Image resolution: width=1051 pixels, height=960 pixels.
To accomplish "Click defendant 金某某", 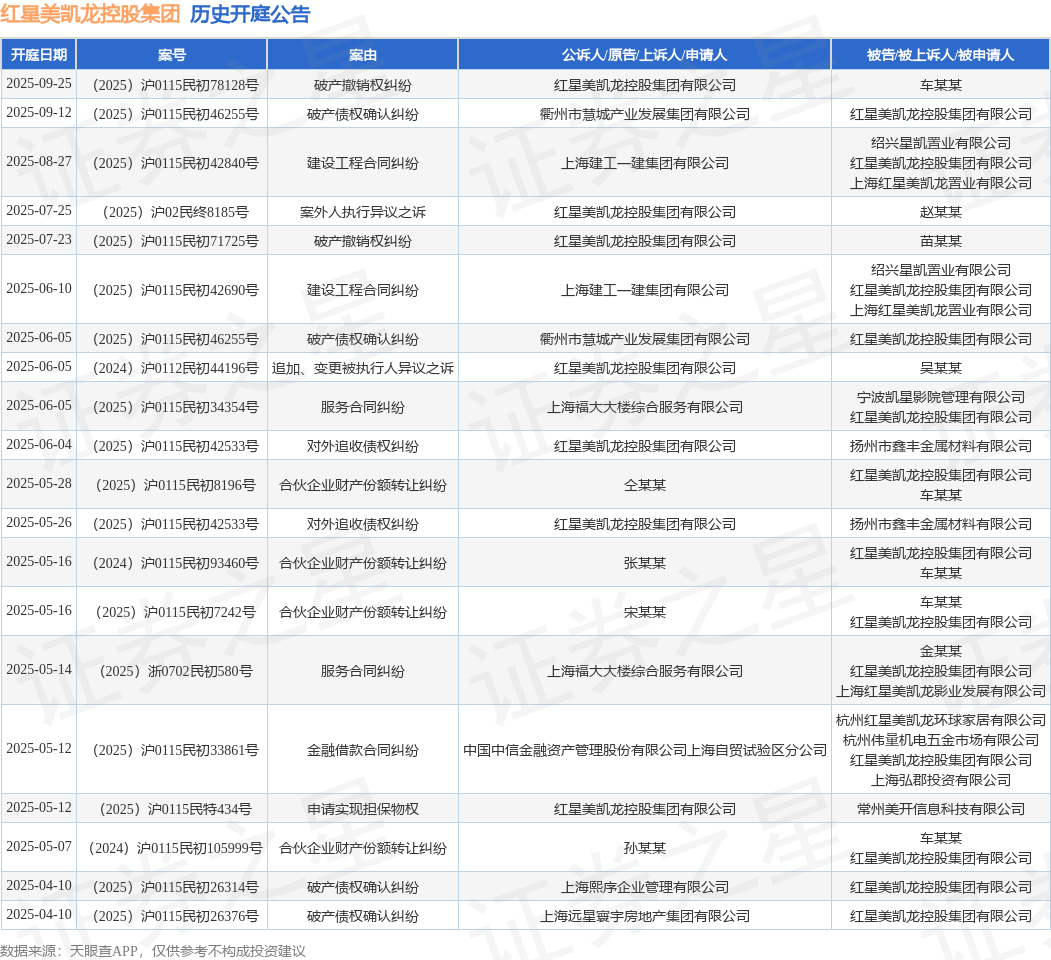I will (940, 651).
